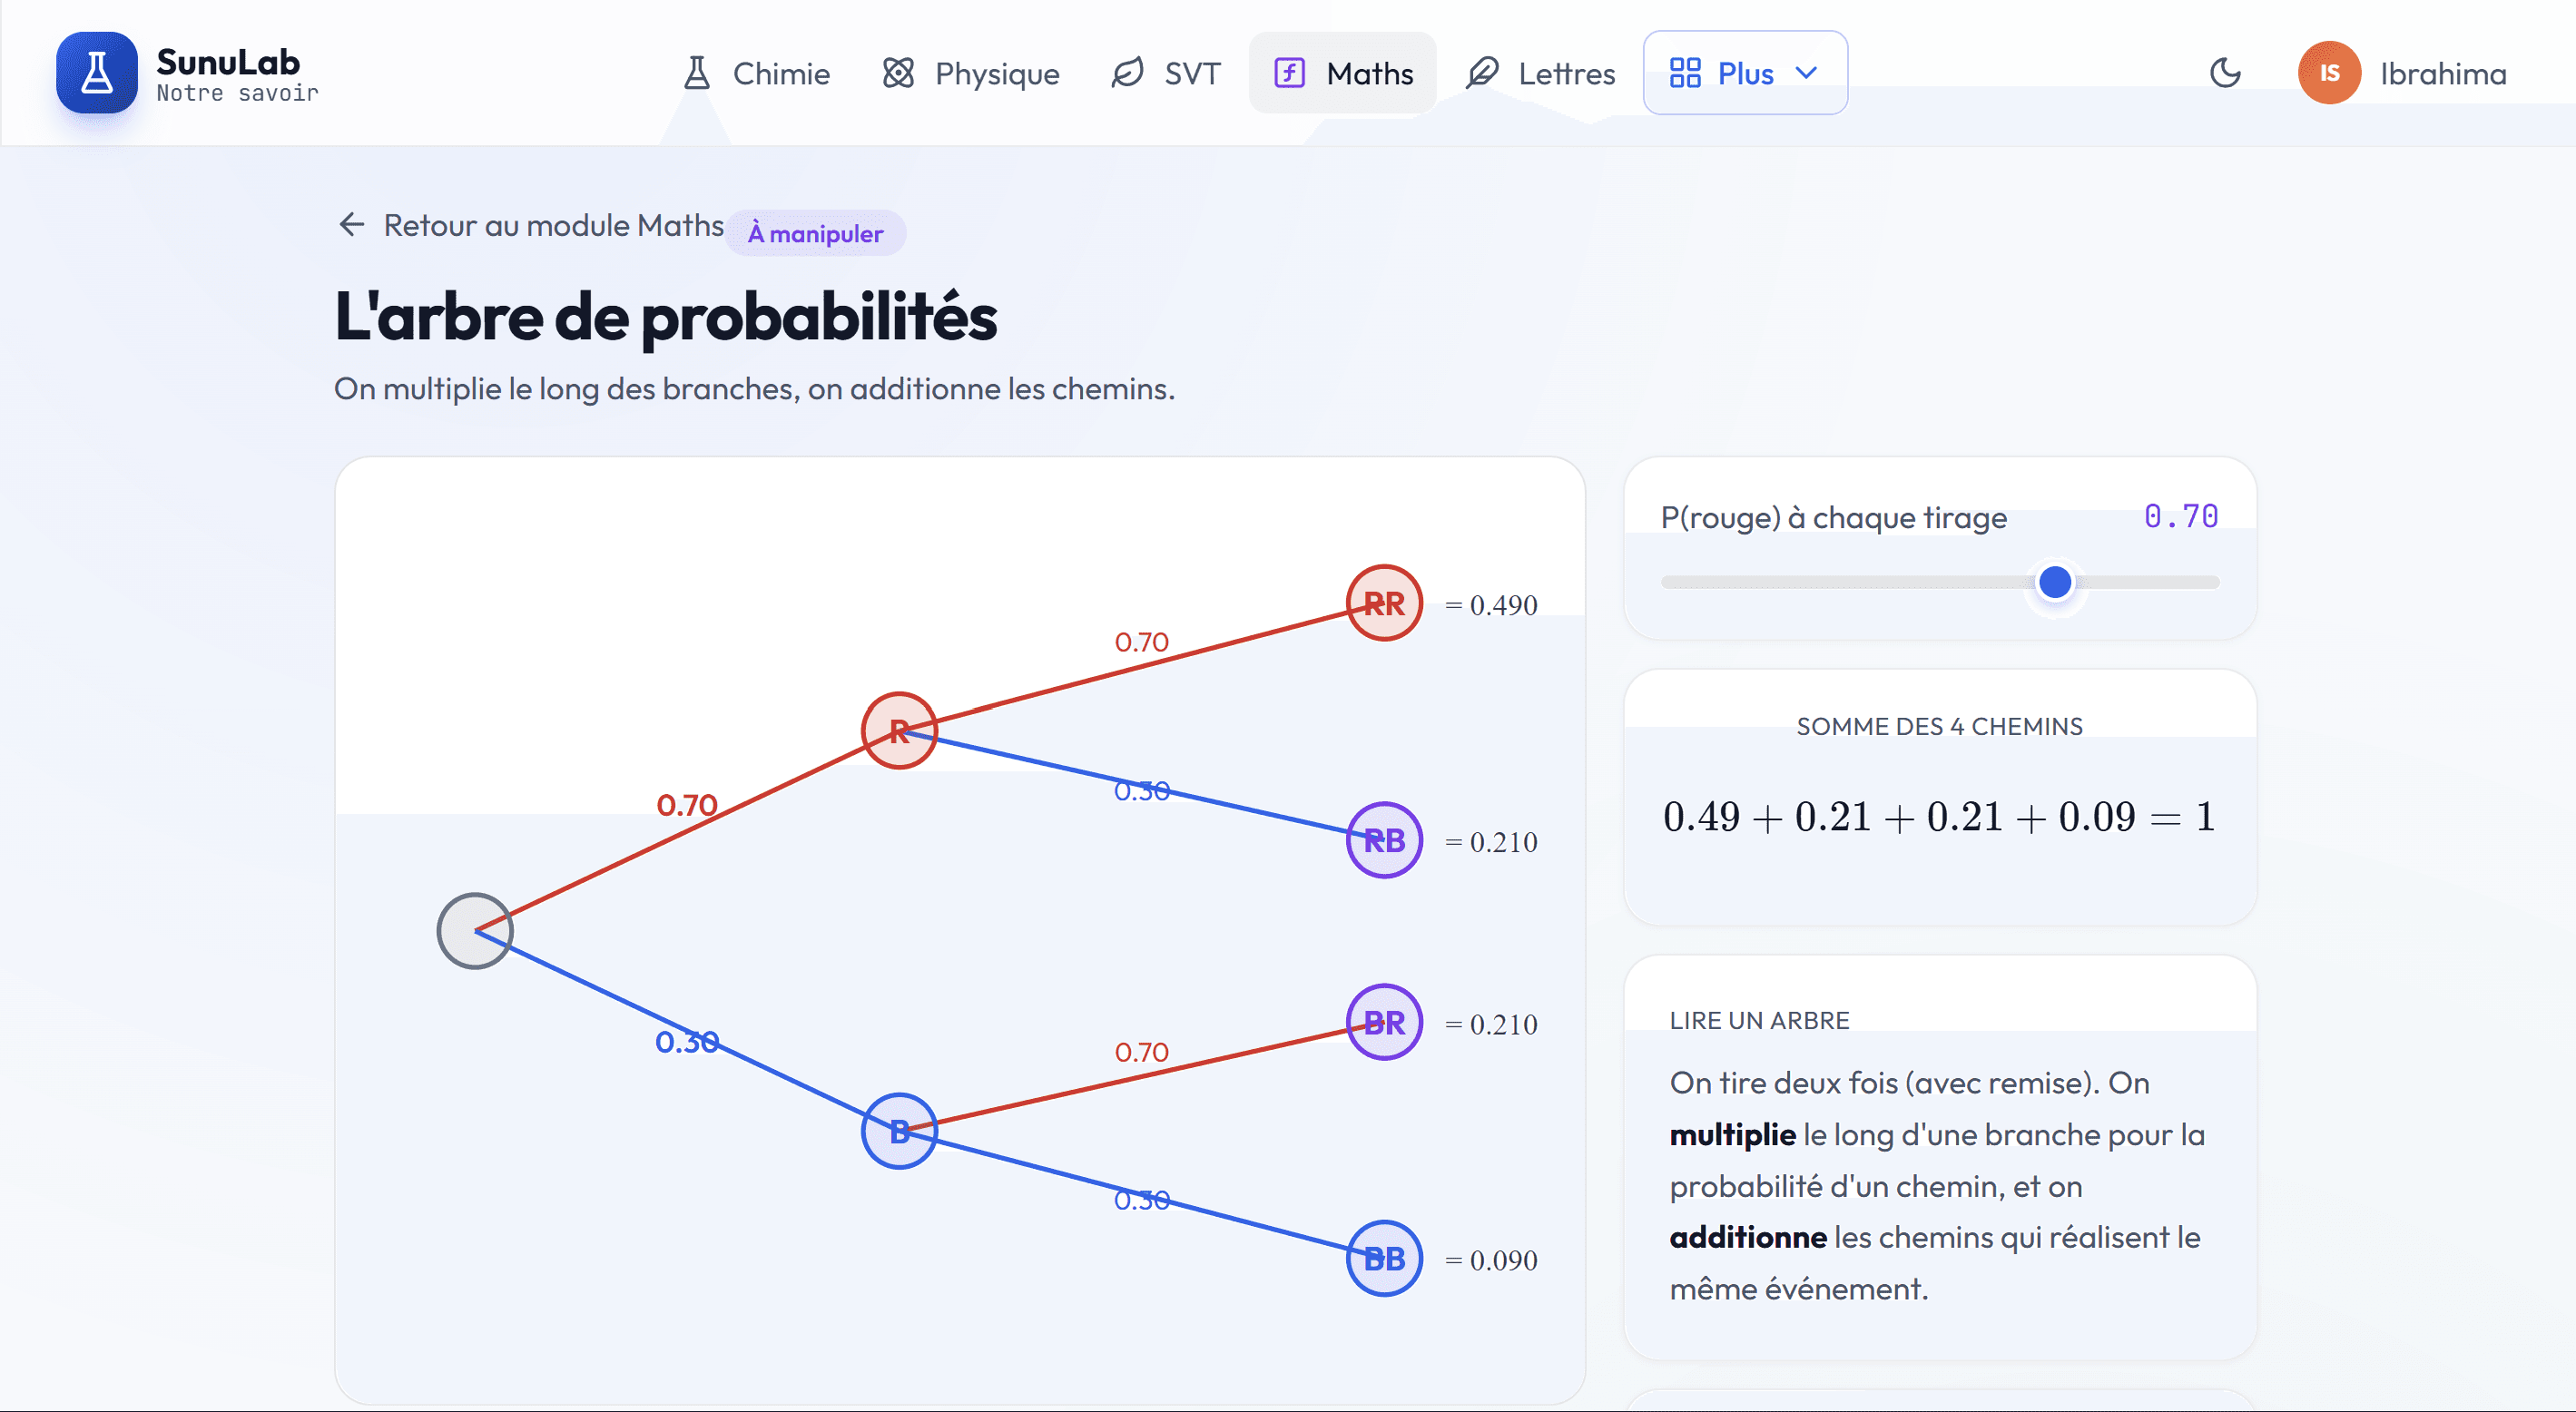Switch to the Physique tab

(970, 73)
